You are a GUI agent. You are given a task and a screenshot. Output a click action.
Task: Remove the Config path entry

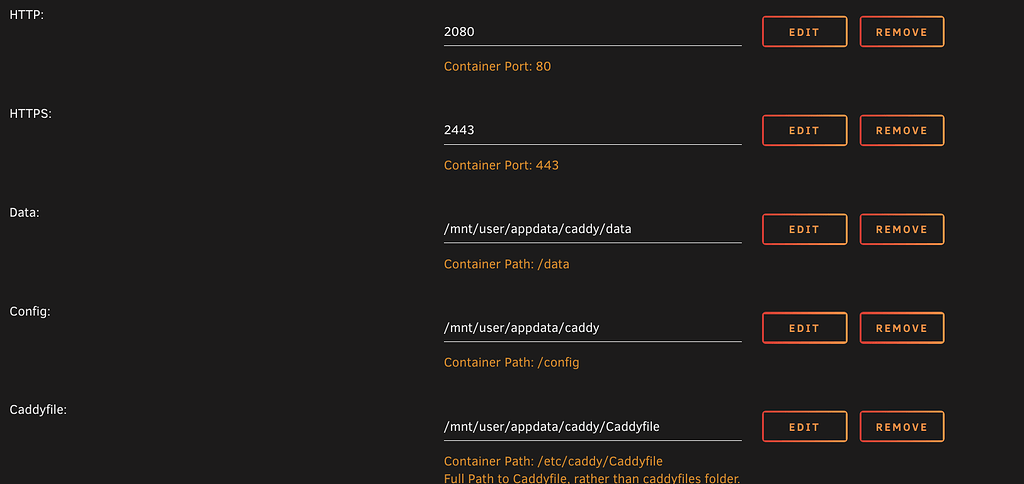[x=901, y=328]
